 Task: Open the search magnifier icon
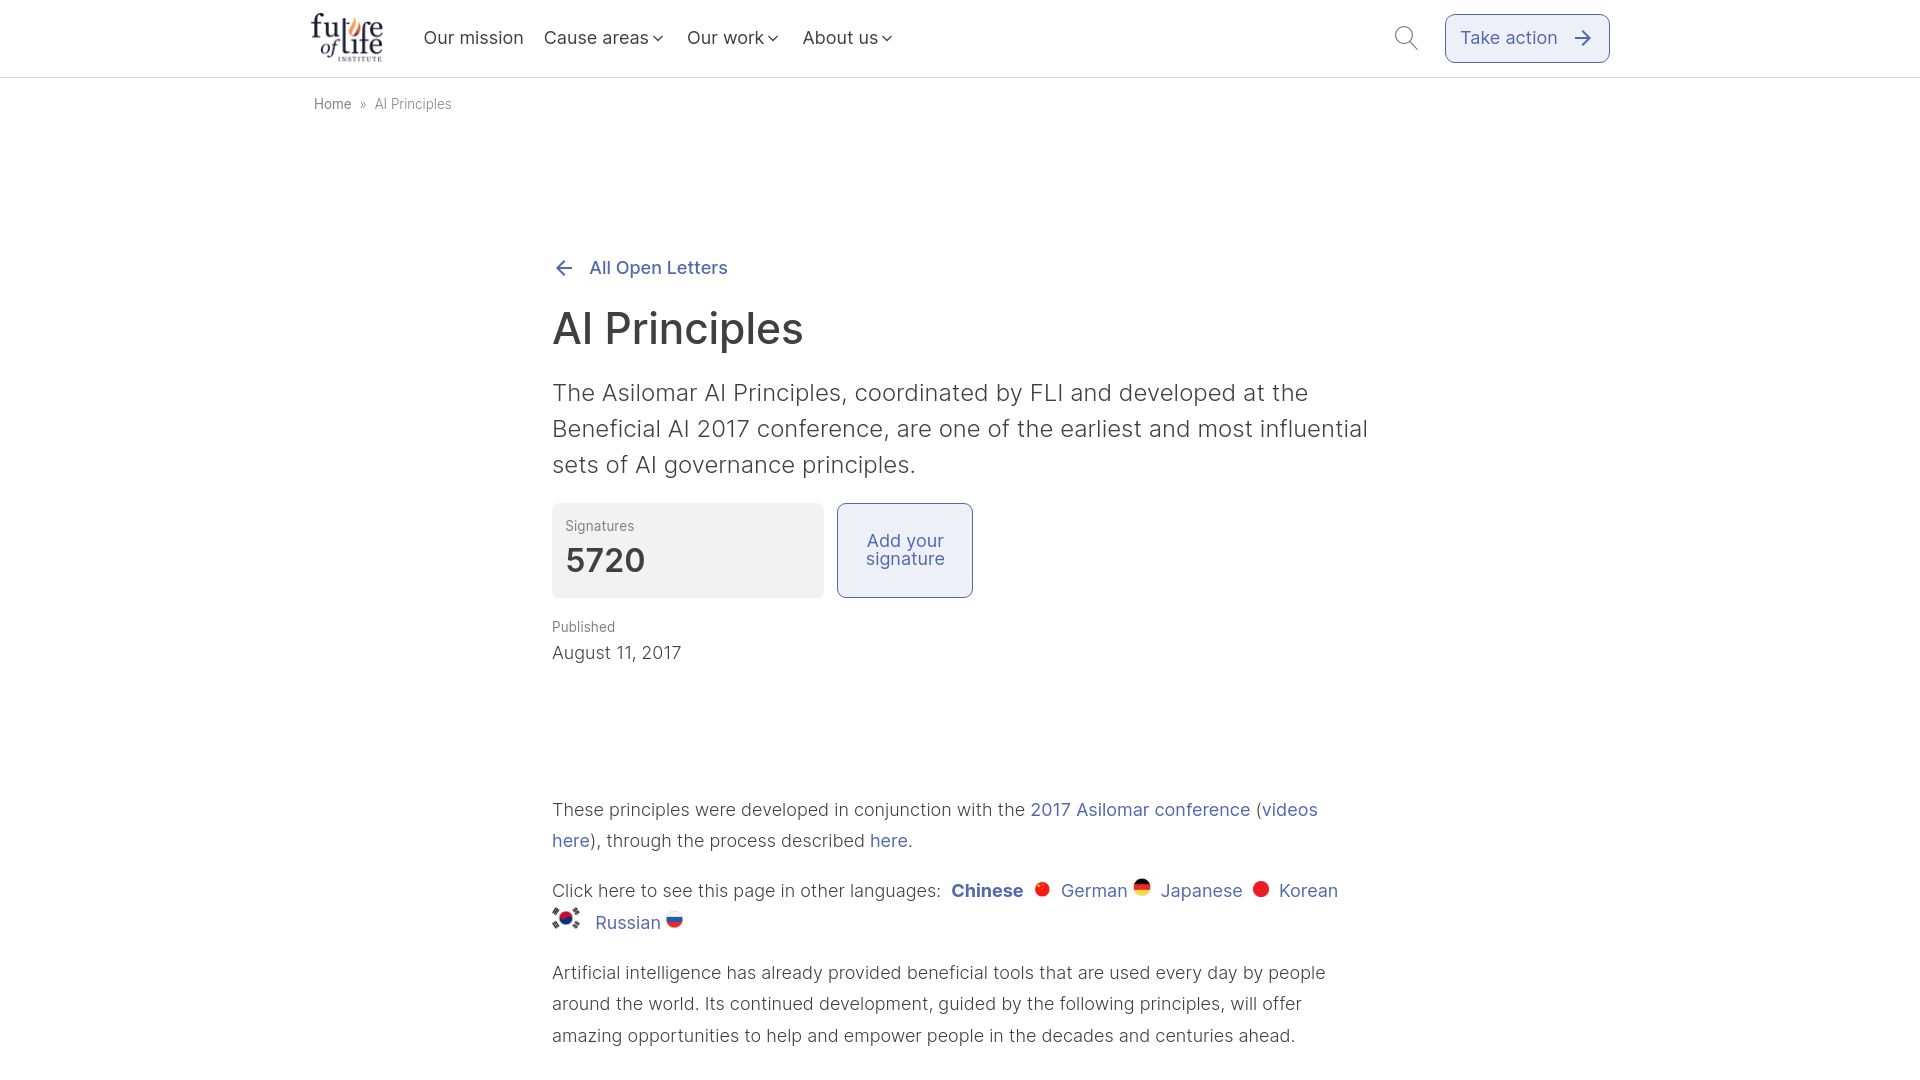(1406, 38)
